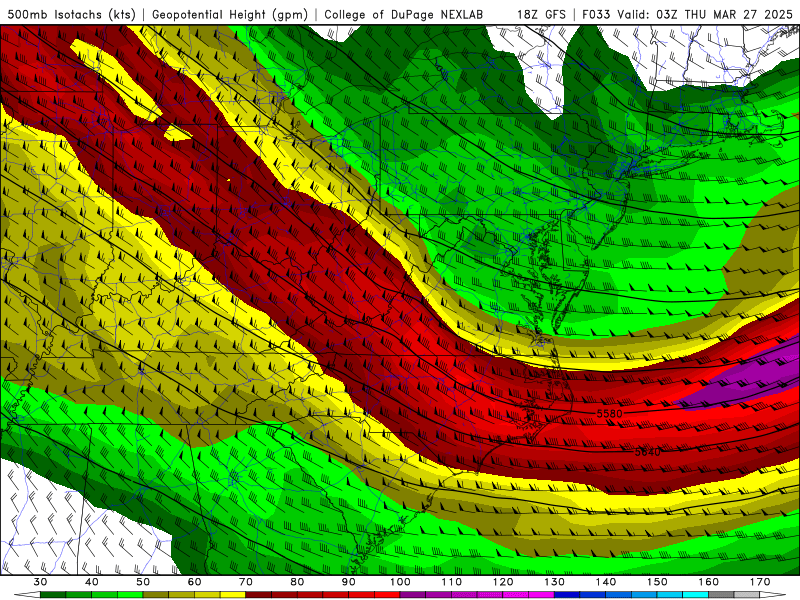
Task: Click the 130 knots legend value
Action: click(x=554, y=582)
